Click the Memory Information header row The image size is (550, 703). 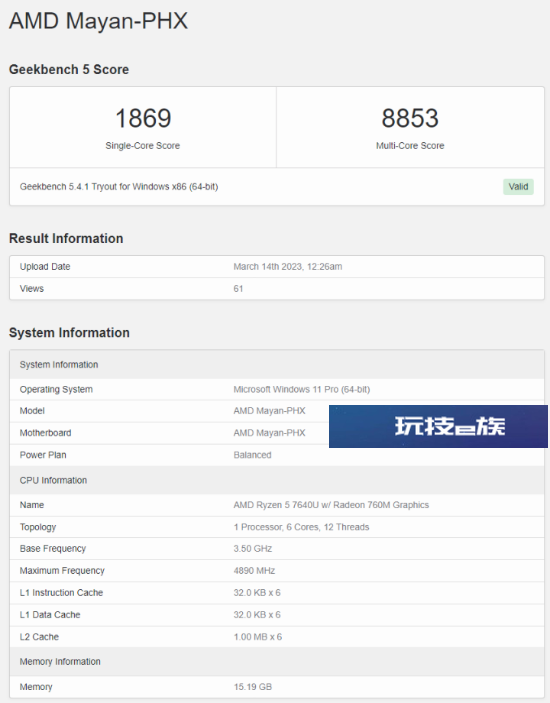pyautogui.click(x=277, y=662)
